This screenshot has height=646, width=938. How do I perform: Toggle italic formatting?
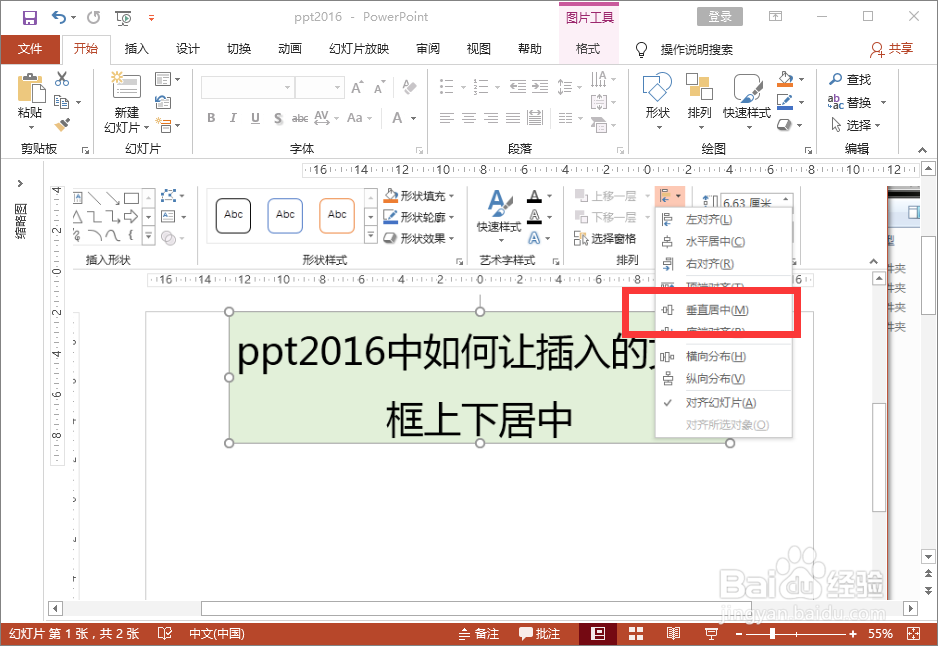point(233,118)
